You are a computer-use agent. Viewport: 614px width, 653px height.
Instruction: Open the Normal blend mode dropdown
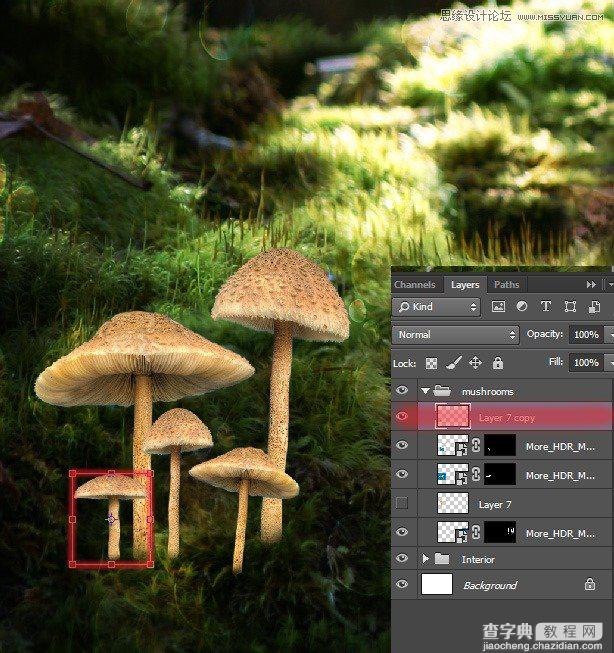click(x=455, y=335)
